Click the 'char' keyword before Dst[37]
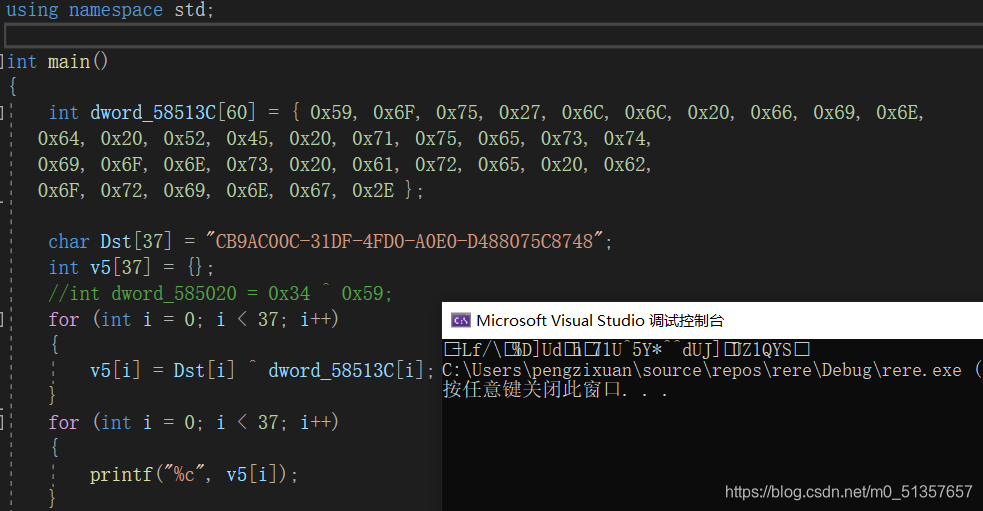Image resolution: width=983 pixels, height=511 pixels. point(69,241)
